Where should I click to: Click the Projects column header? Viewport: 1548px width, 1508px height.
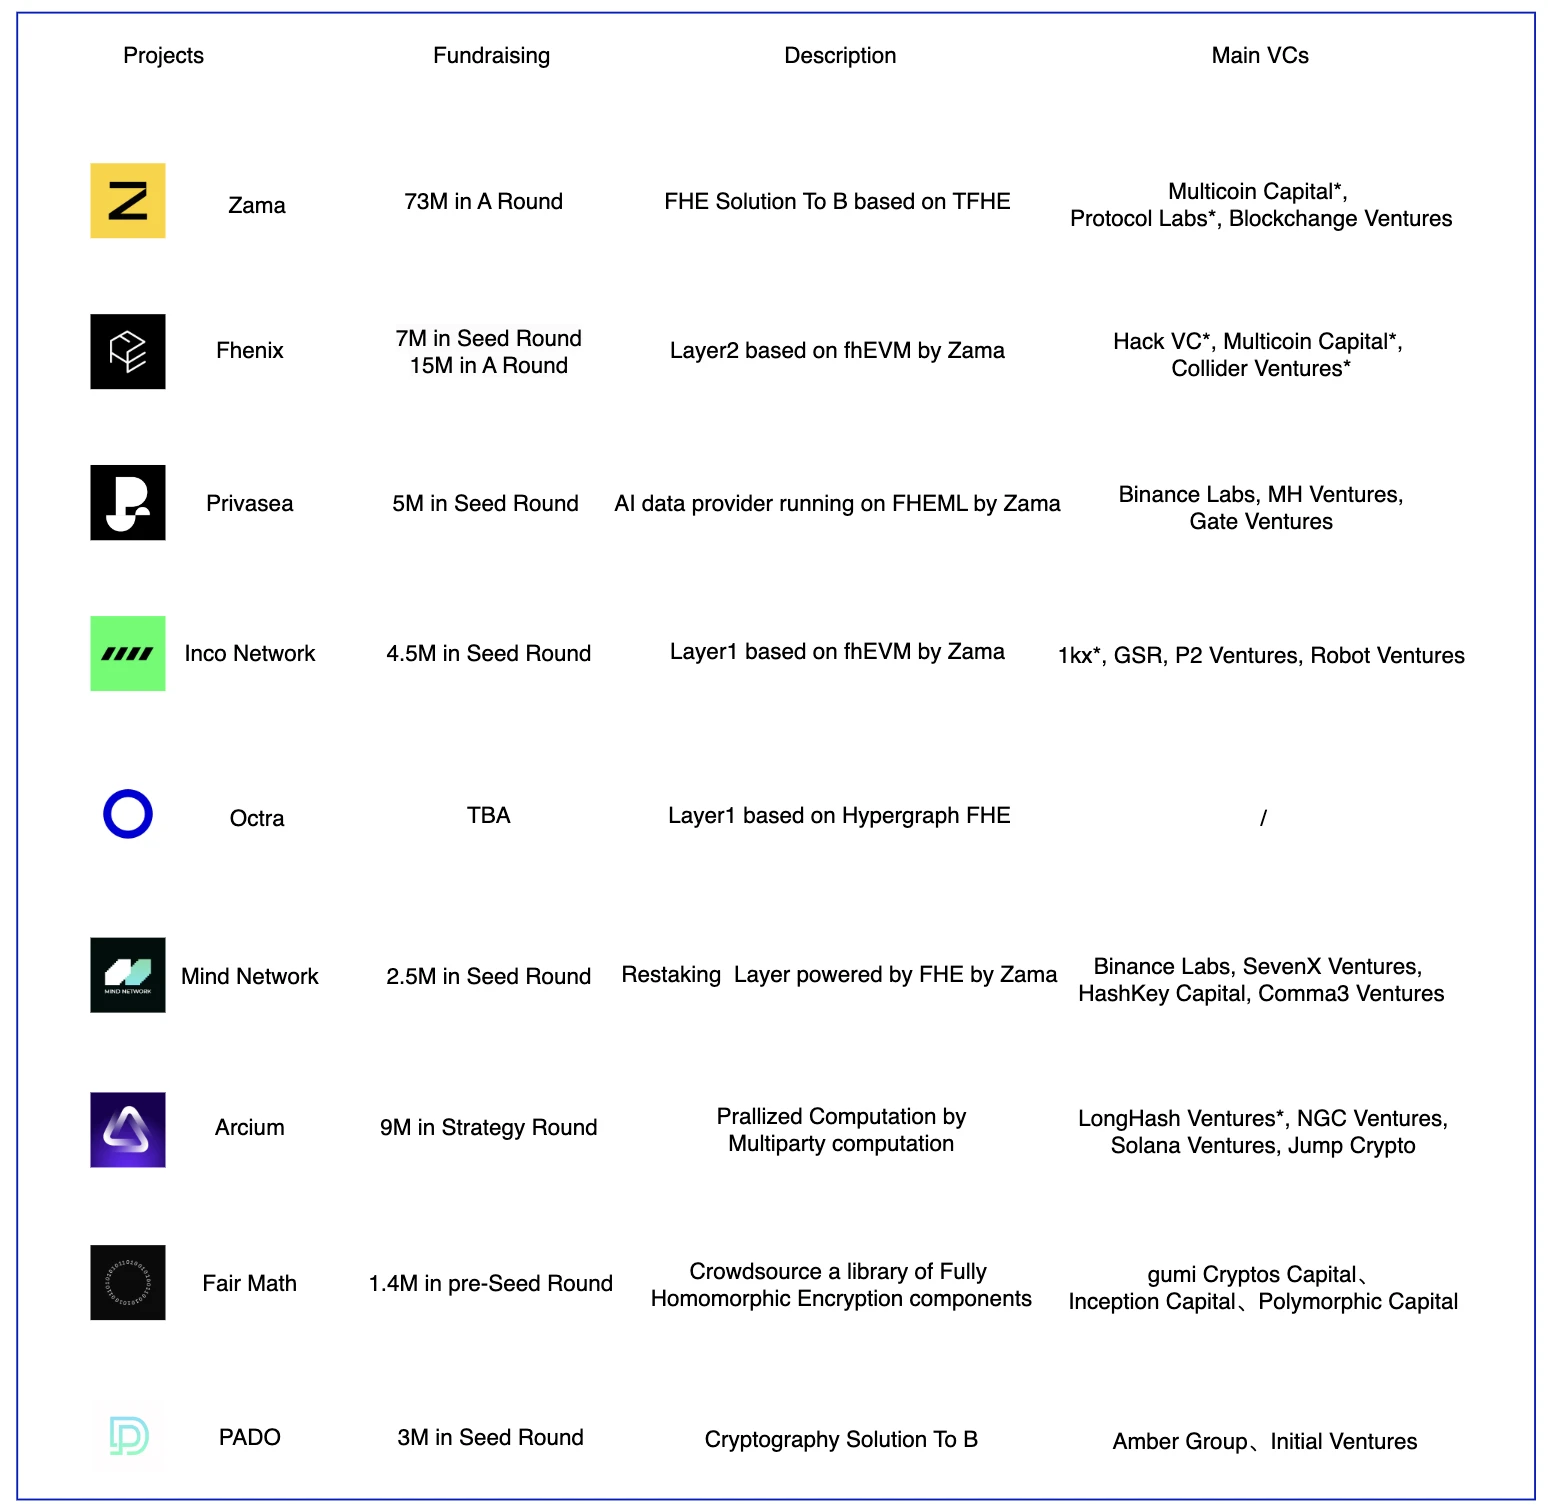coord(163,56)
